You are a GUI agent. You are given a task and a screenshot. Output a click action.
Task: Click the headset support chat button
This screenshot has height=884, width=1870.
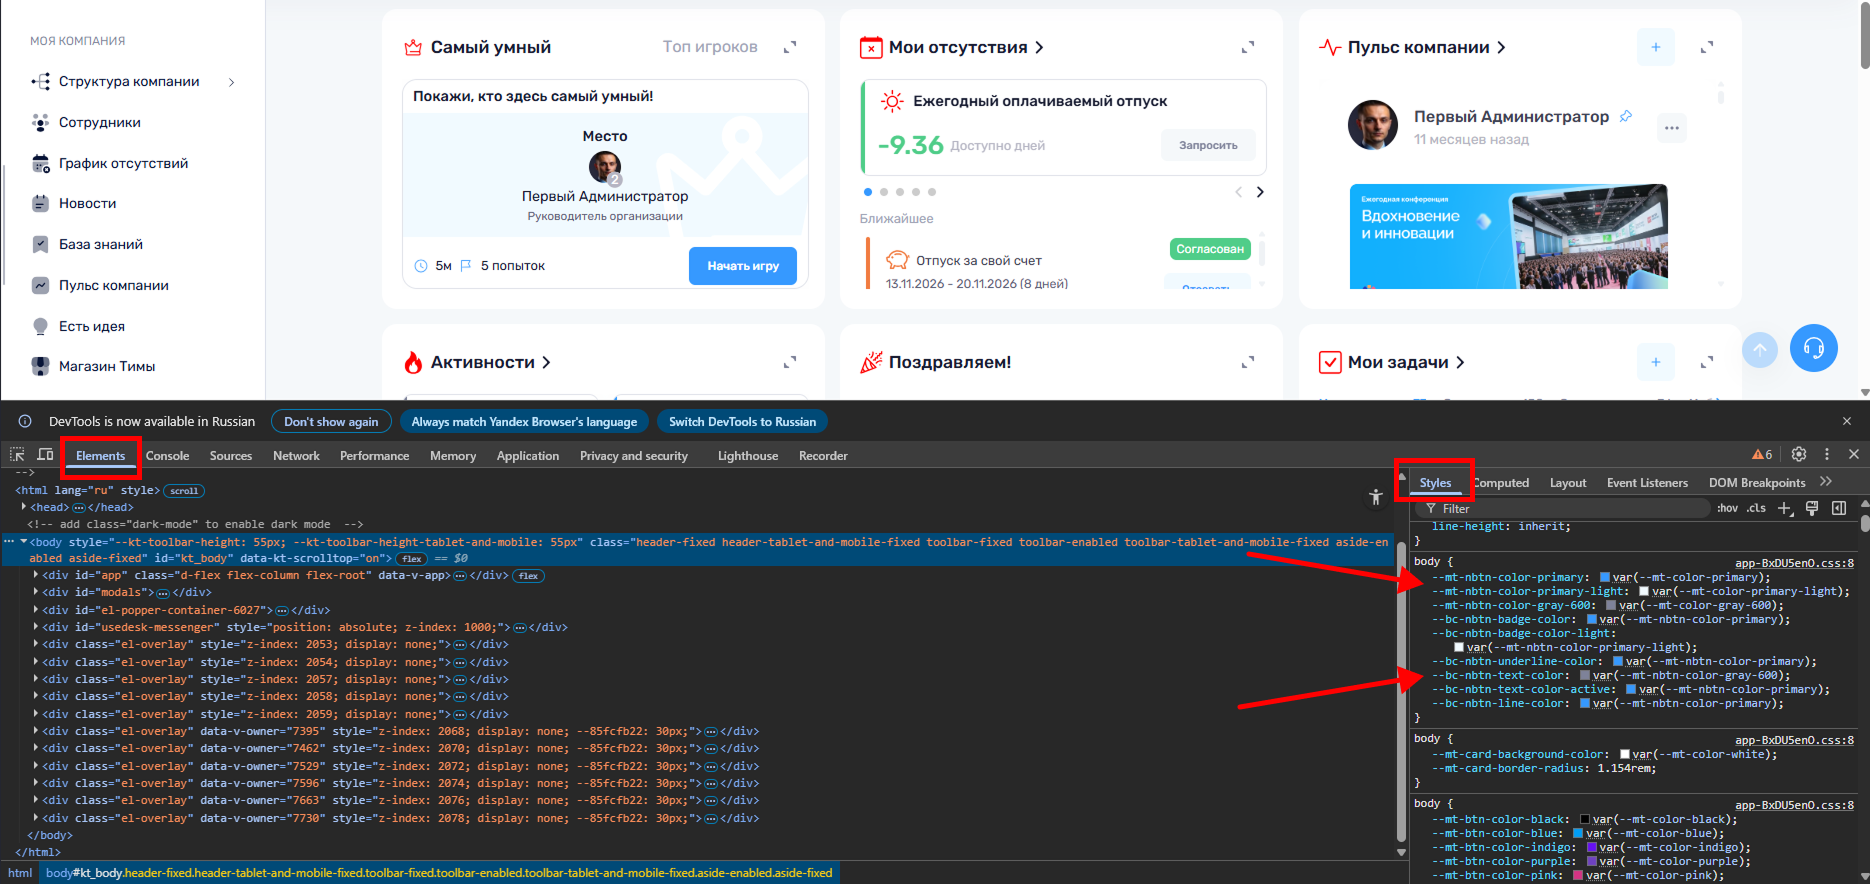[x=1813, y=348]
